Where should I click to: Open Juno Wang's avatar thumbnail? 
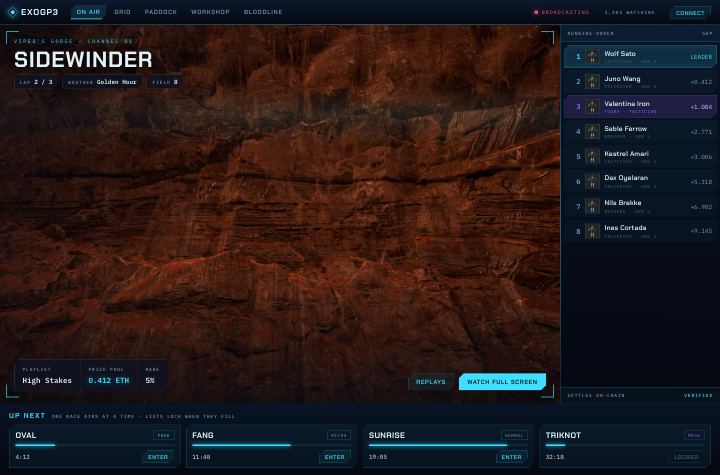592,82
